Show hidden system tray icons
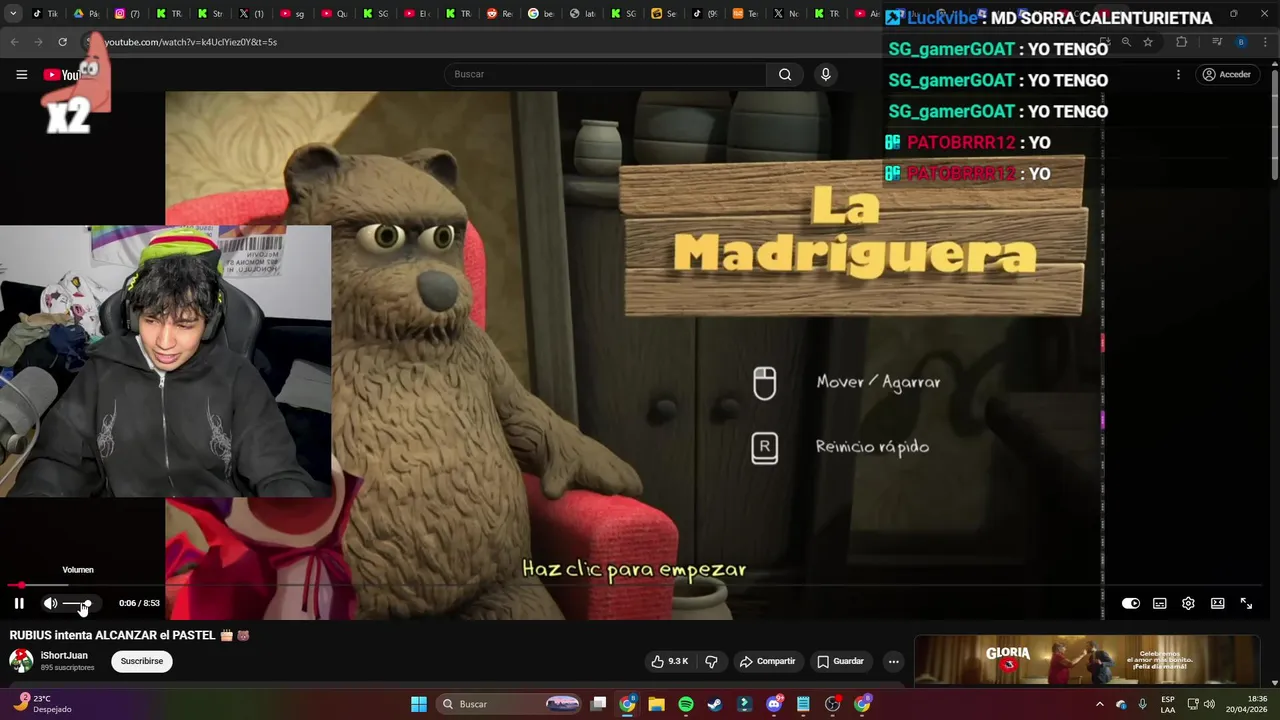The width and height of the screenshot is (1280, 720). (x=1099, y=704)
